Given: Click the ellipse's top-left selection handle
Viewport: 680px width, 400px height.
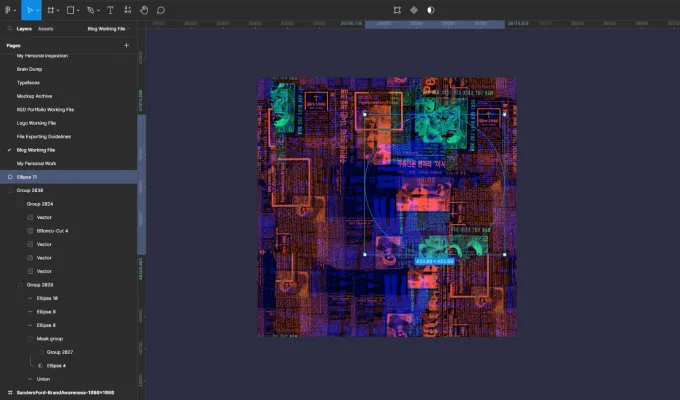Looking at the screenshot, I should point(365,115).
